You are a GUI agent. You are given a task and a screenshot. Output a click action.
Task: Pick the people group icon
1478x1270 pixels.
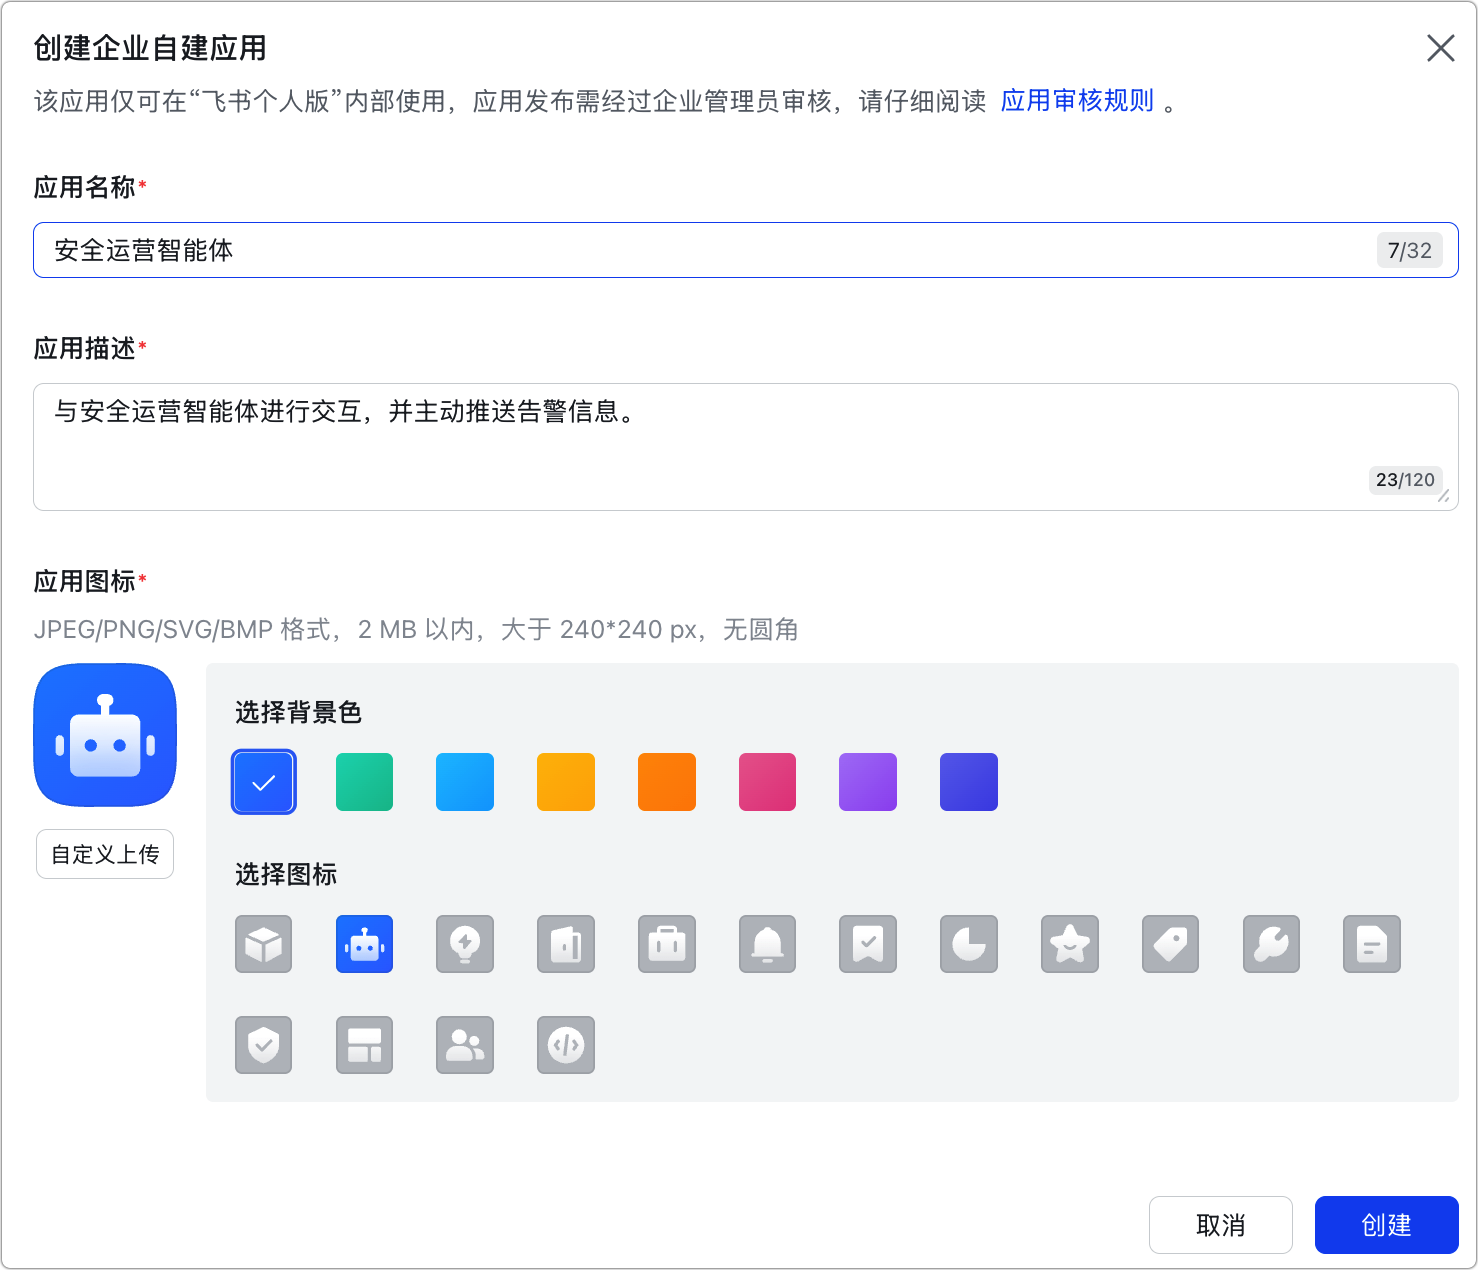(465, 1045)
